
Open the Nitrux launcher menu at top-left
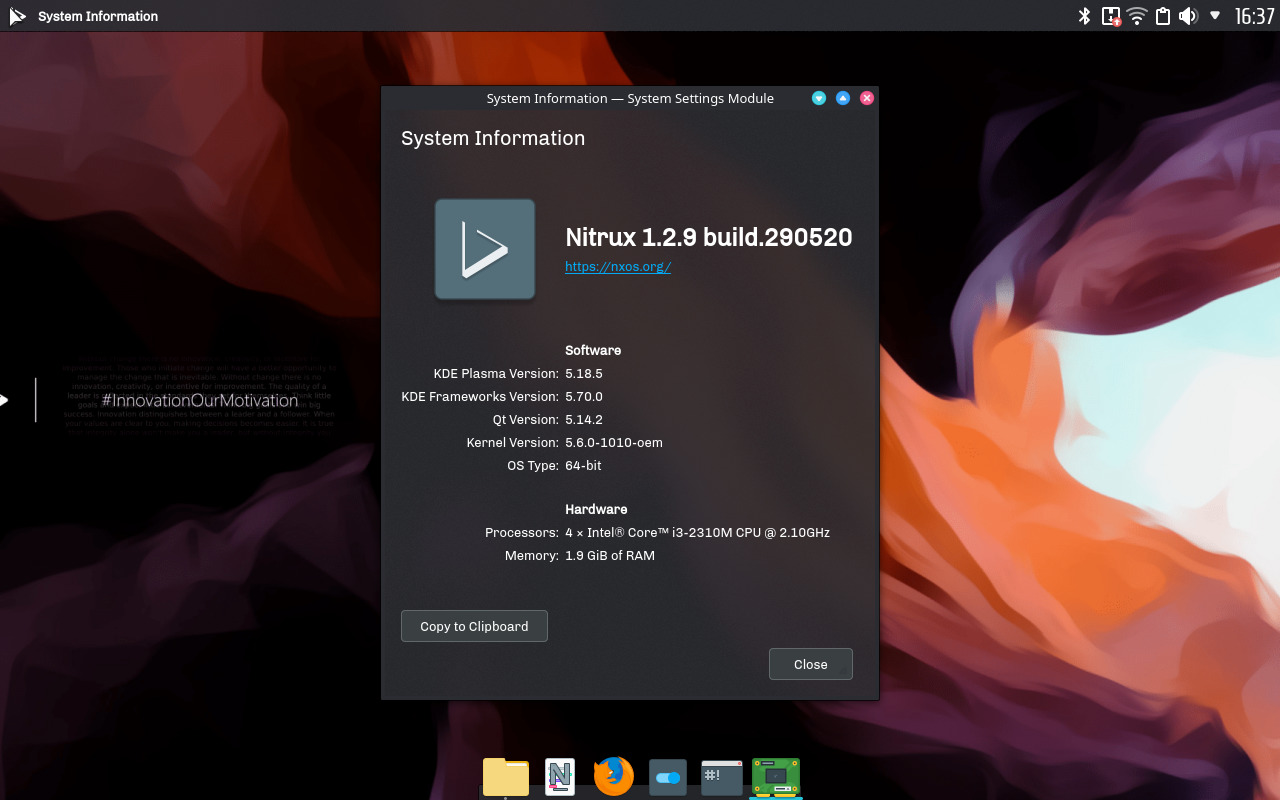17,16
